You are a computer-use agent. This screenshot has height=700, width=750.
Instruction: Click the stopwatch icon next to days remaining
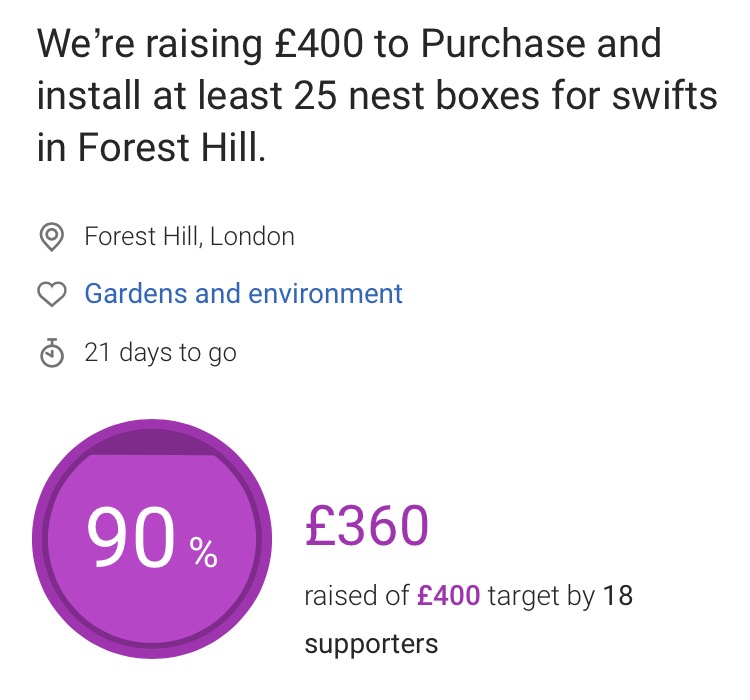(51, 352)
